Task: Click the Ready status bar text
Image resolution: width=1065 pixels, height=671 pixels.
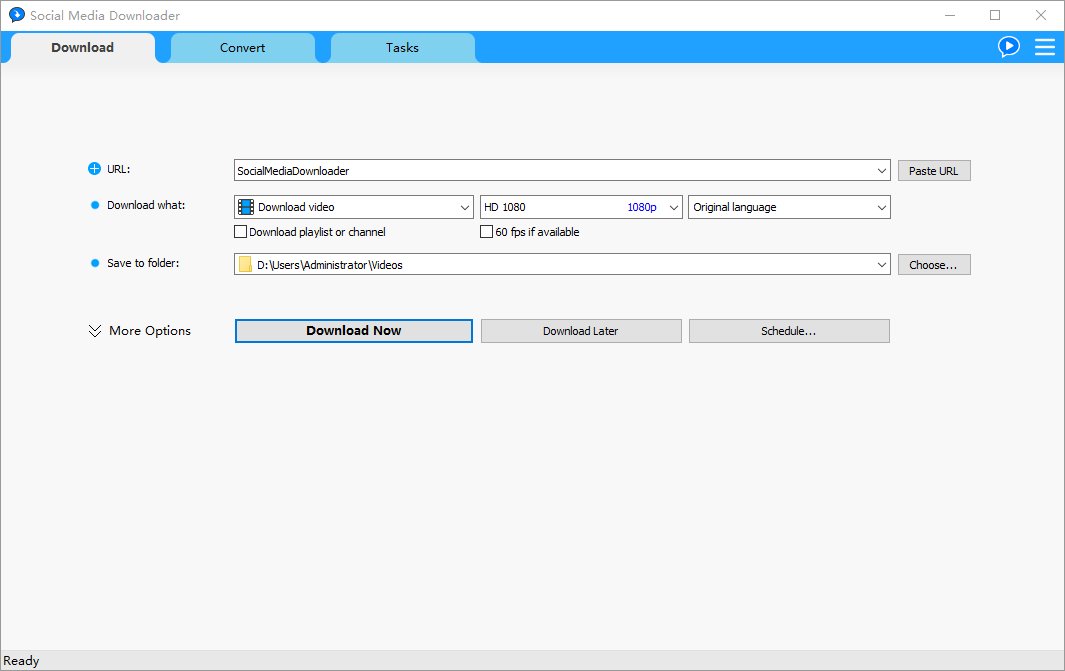Action: [21, 661]
